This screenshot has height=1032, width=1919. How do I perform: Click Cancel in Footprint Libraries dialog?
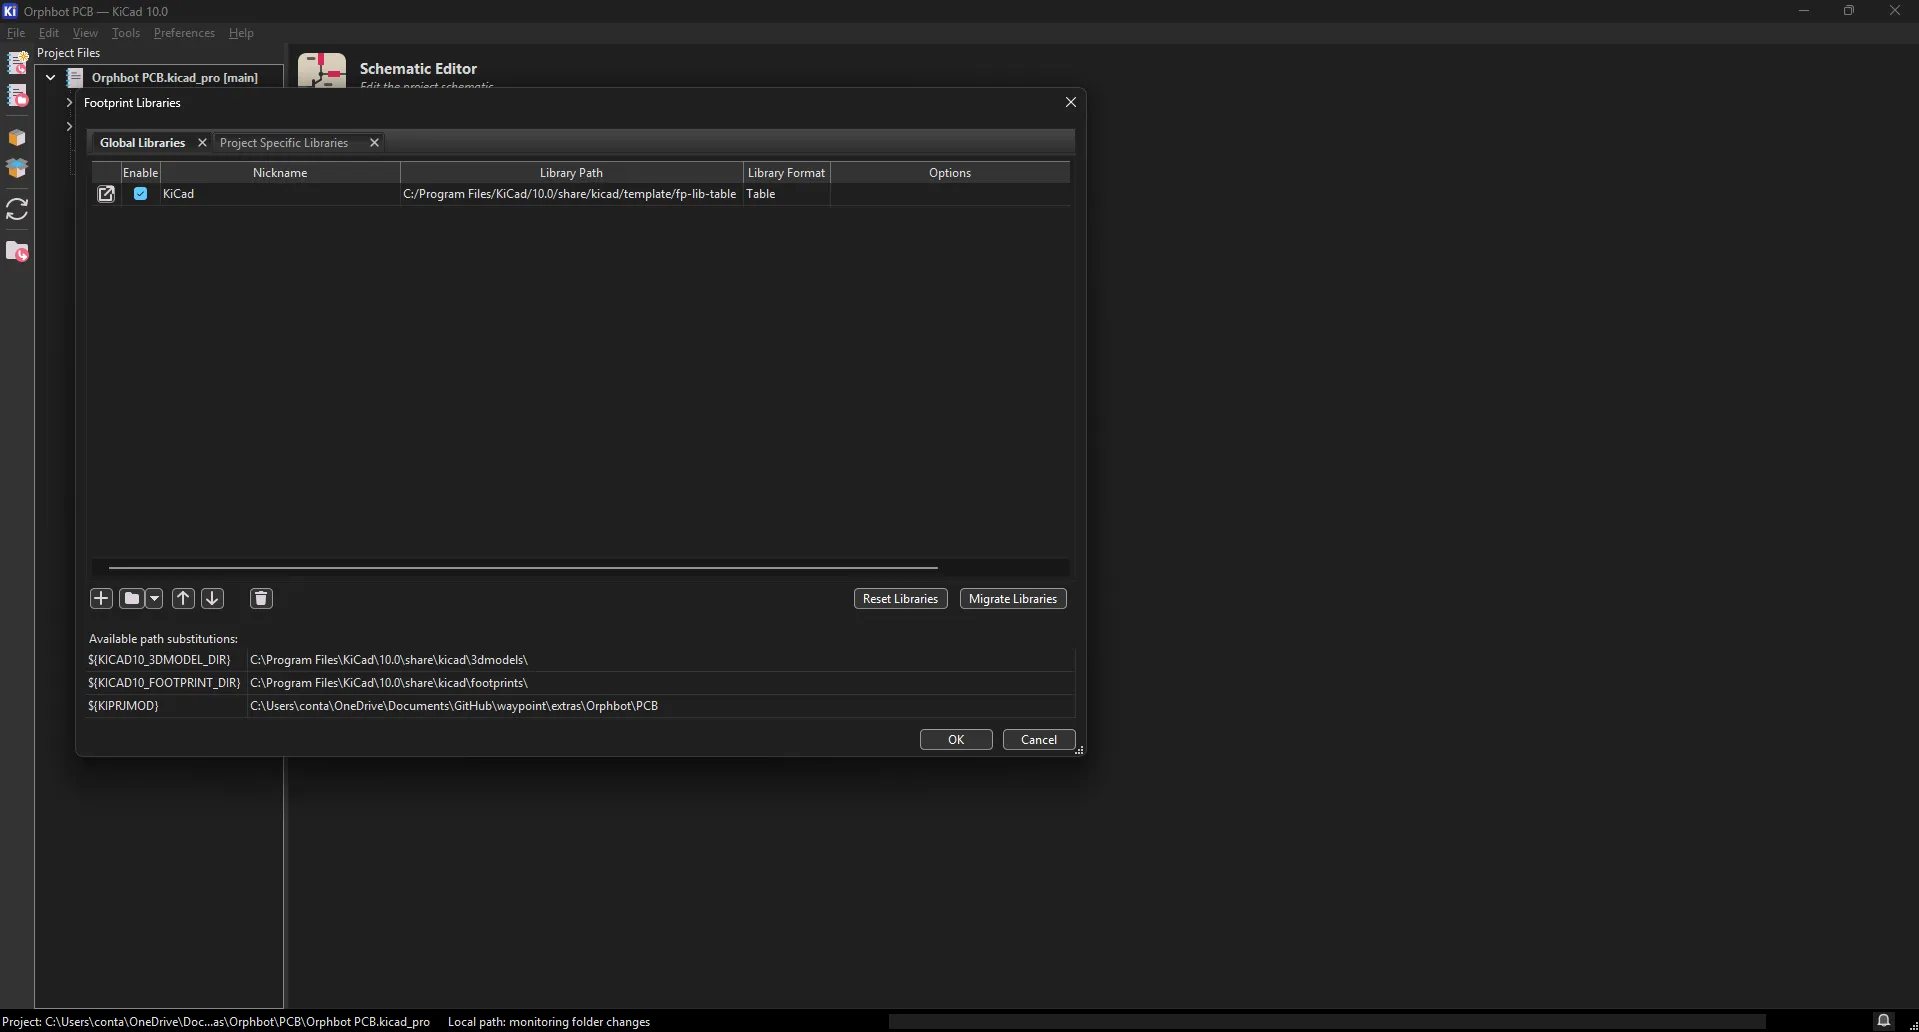1039,739
